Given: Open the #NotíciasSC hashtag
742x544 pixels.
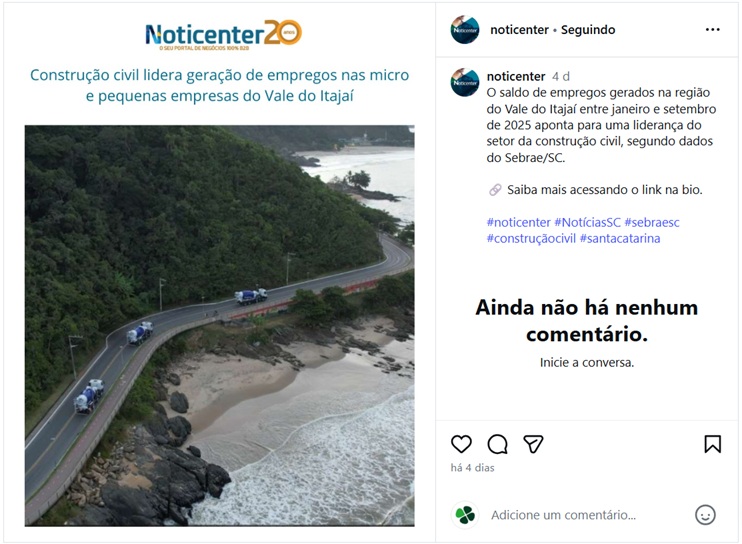Looking at the screenshot, I should pos(587,222).
